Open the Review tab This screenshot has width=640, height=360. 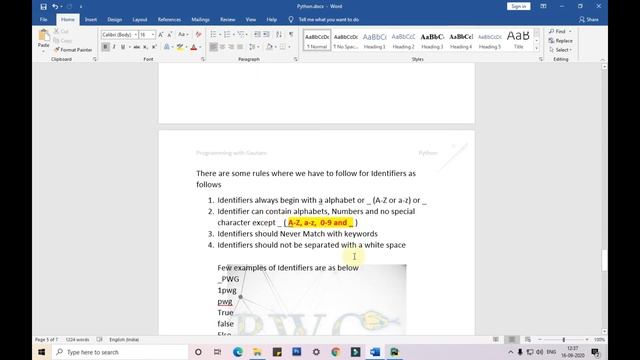(227, 20)
